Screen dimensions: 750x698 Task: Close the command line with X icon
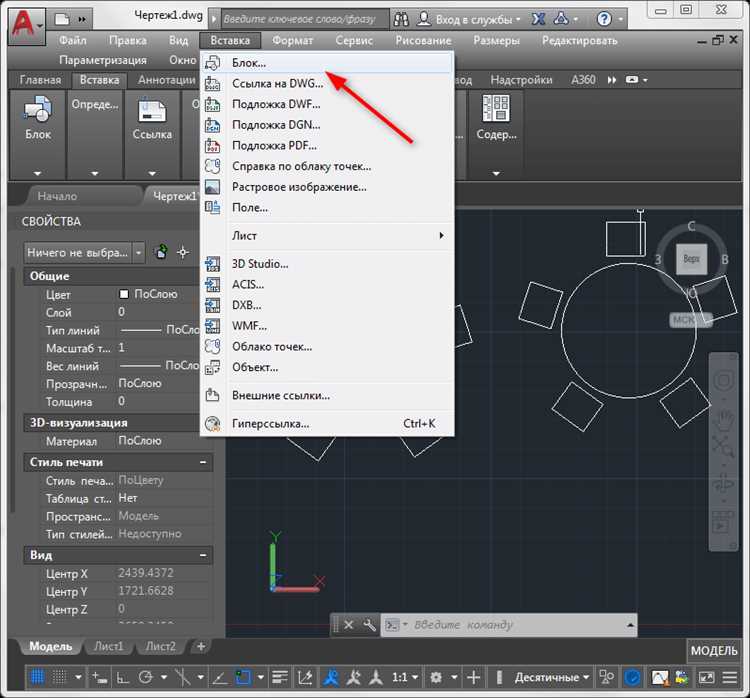(349, 625)
